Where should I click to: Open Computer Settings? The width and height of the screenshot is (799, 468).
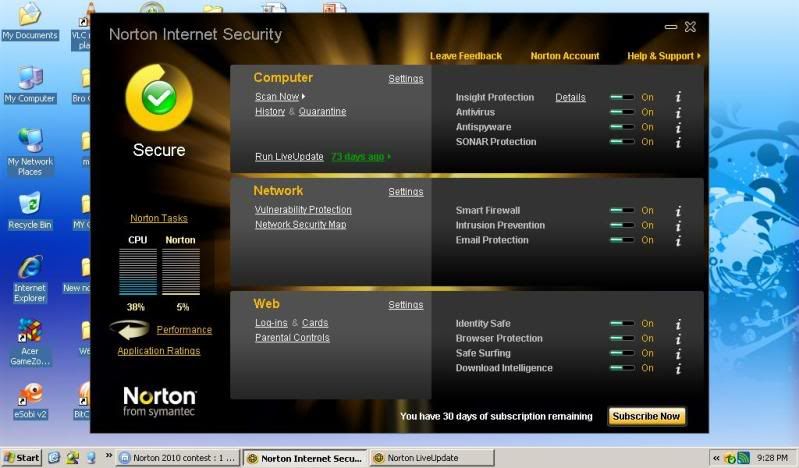pos(406,79)
